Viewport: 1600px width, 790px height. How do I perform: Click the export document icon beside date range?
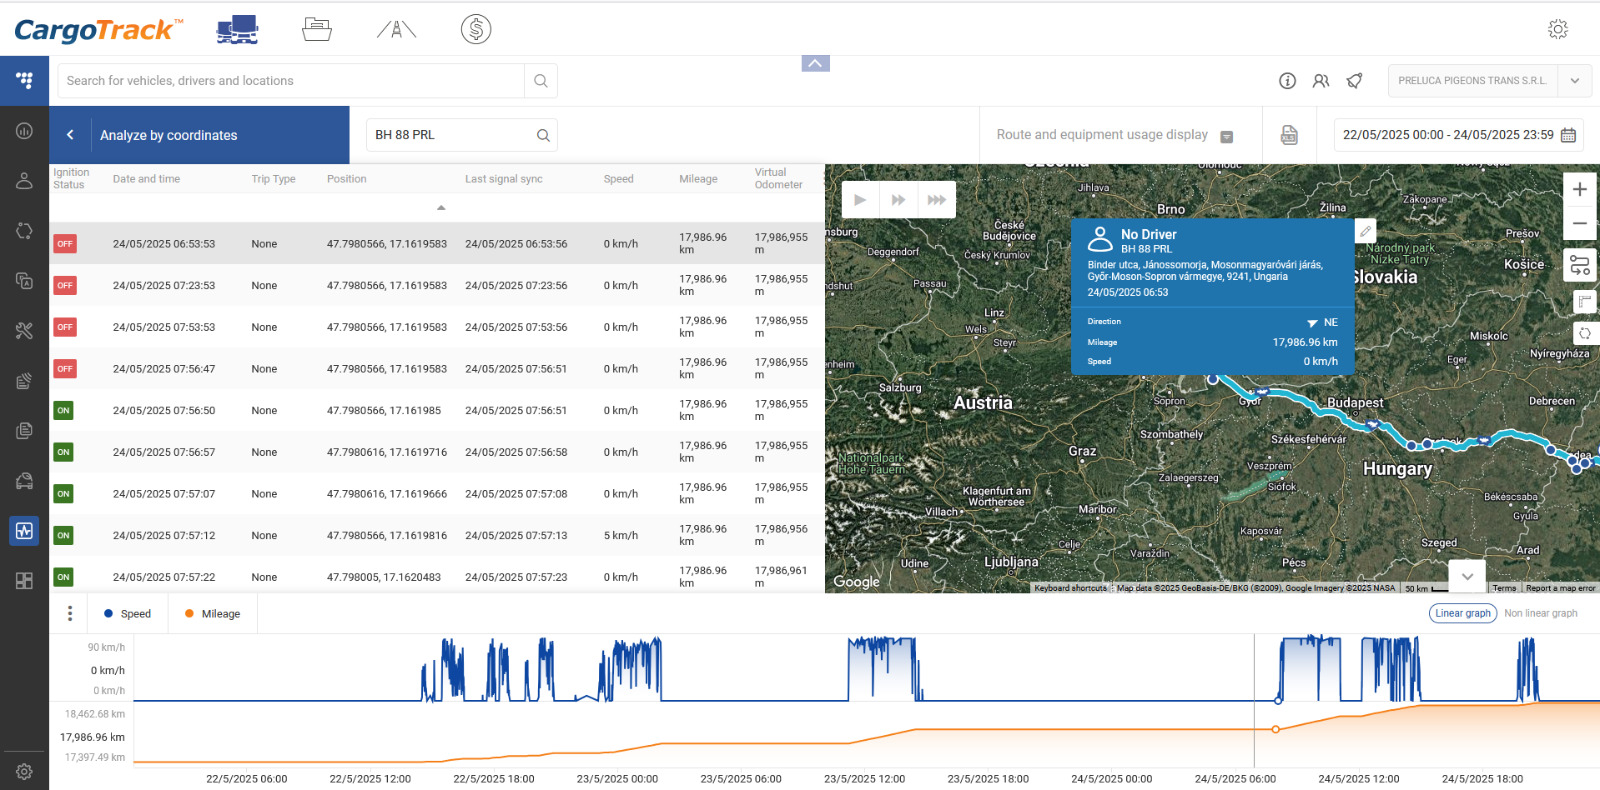coord(1289,135)
